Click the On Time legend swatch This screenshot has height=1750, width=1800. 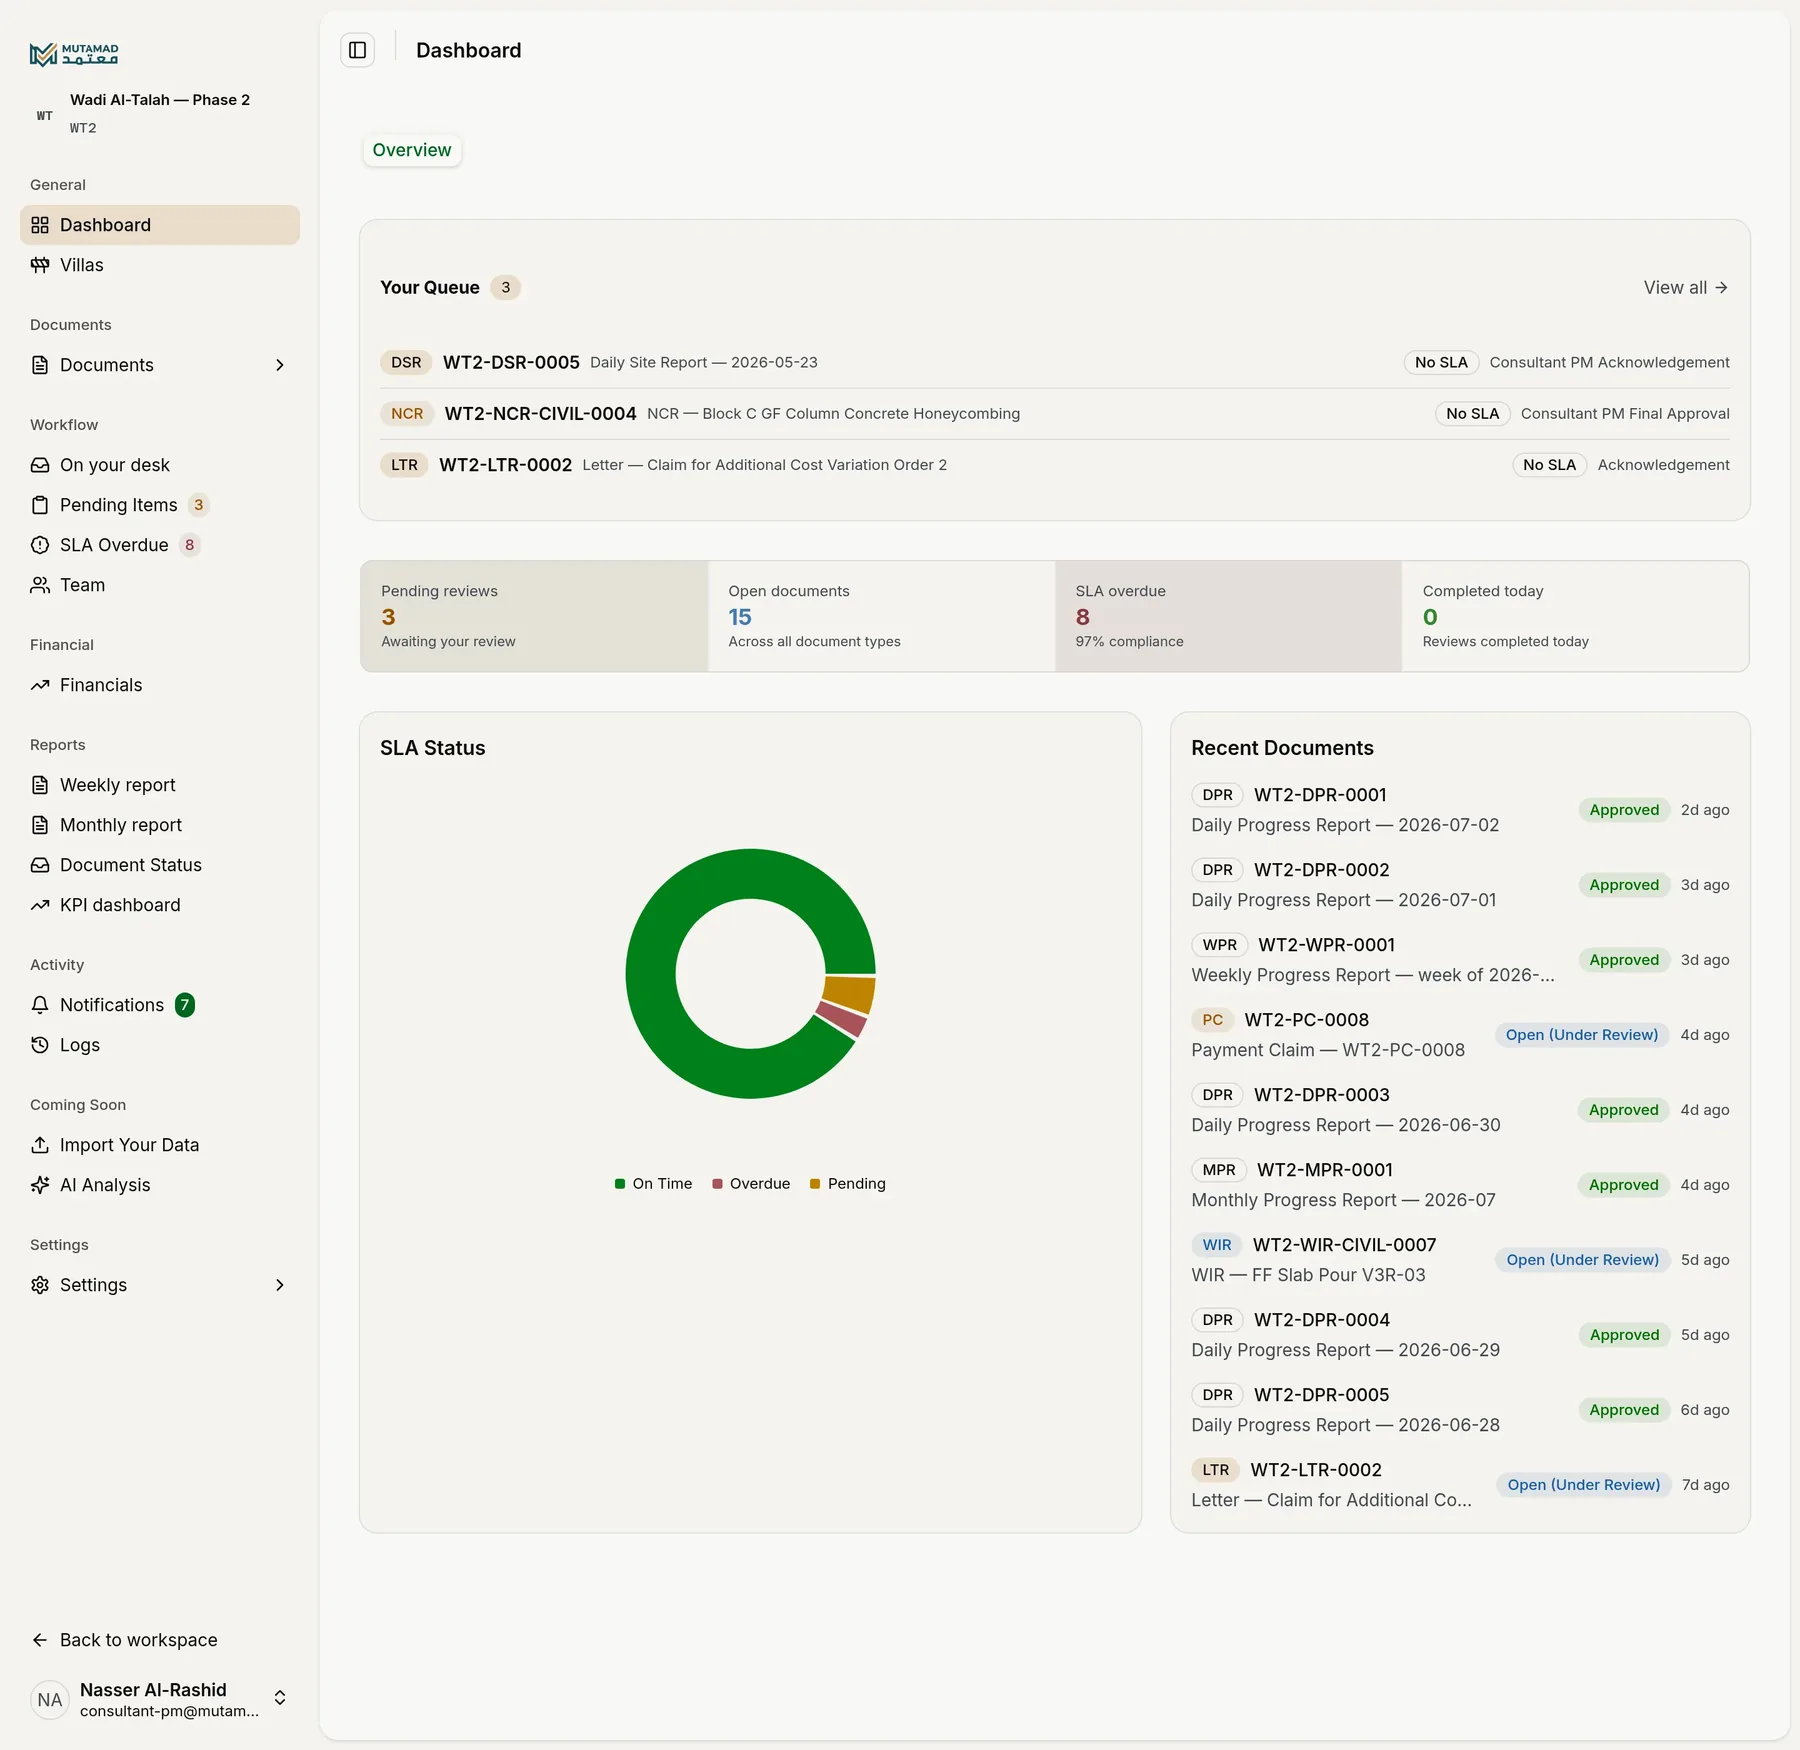(x=620, y=1184)
